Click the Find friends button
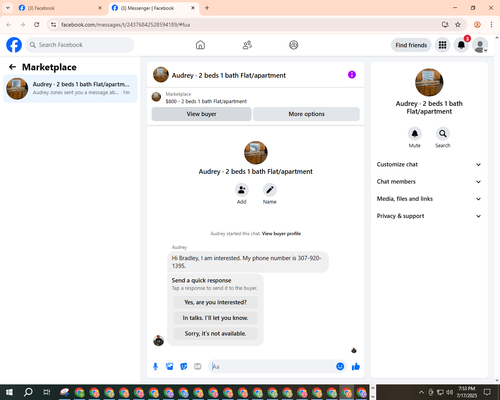 click(x=411, y=45)
